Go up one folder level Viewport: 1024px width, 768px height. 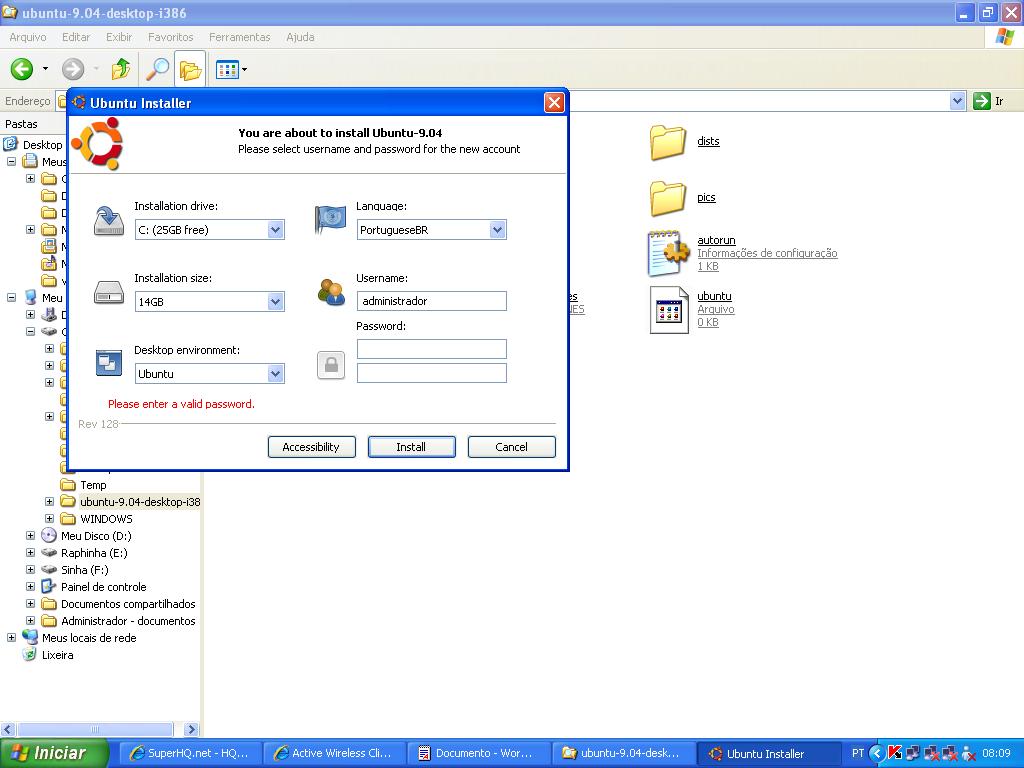[121, 69]
